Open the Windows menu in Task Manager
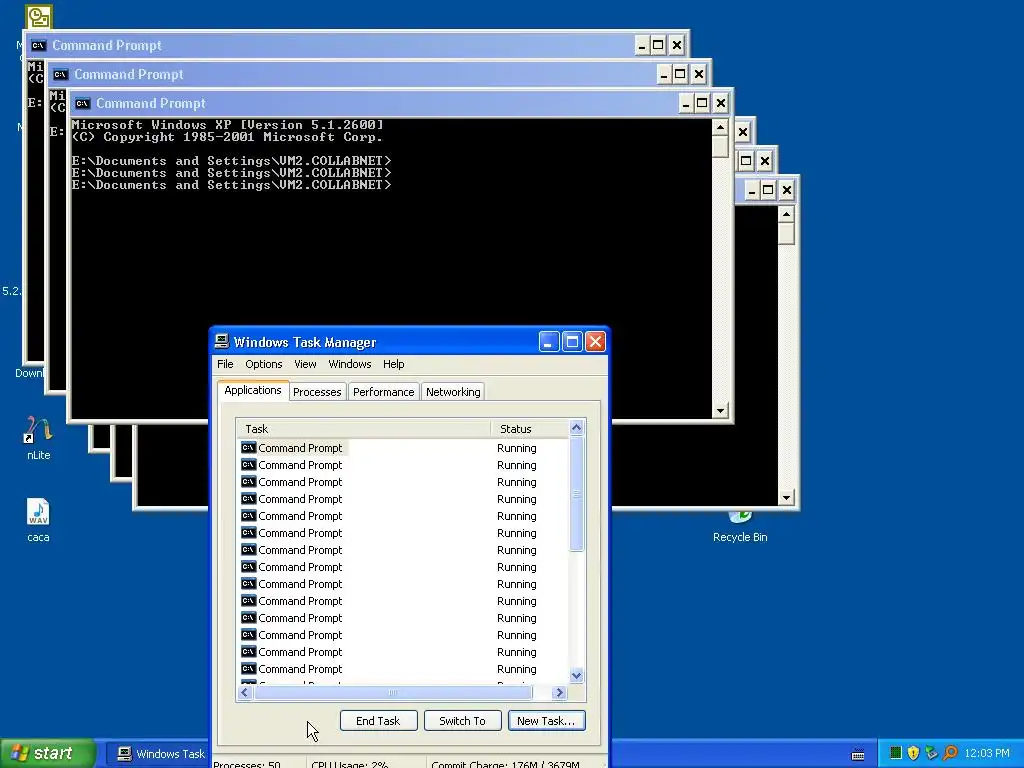This screenshot has width=1024, height=768. pos(349,364)
